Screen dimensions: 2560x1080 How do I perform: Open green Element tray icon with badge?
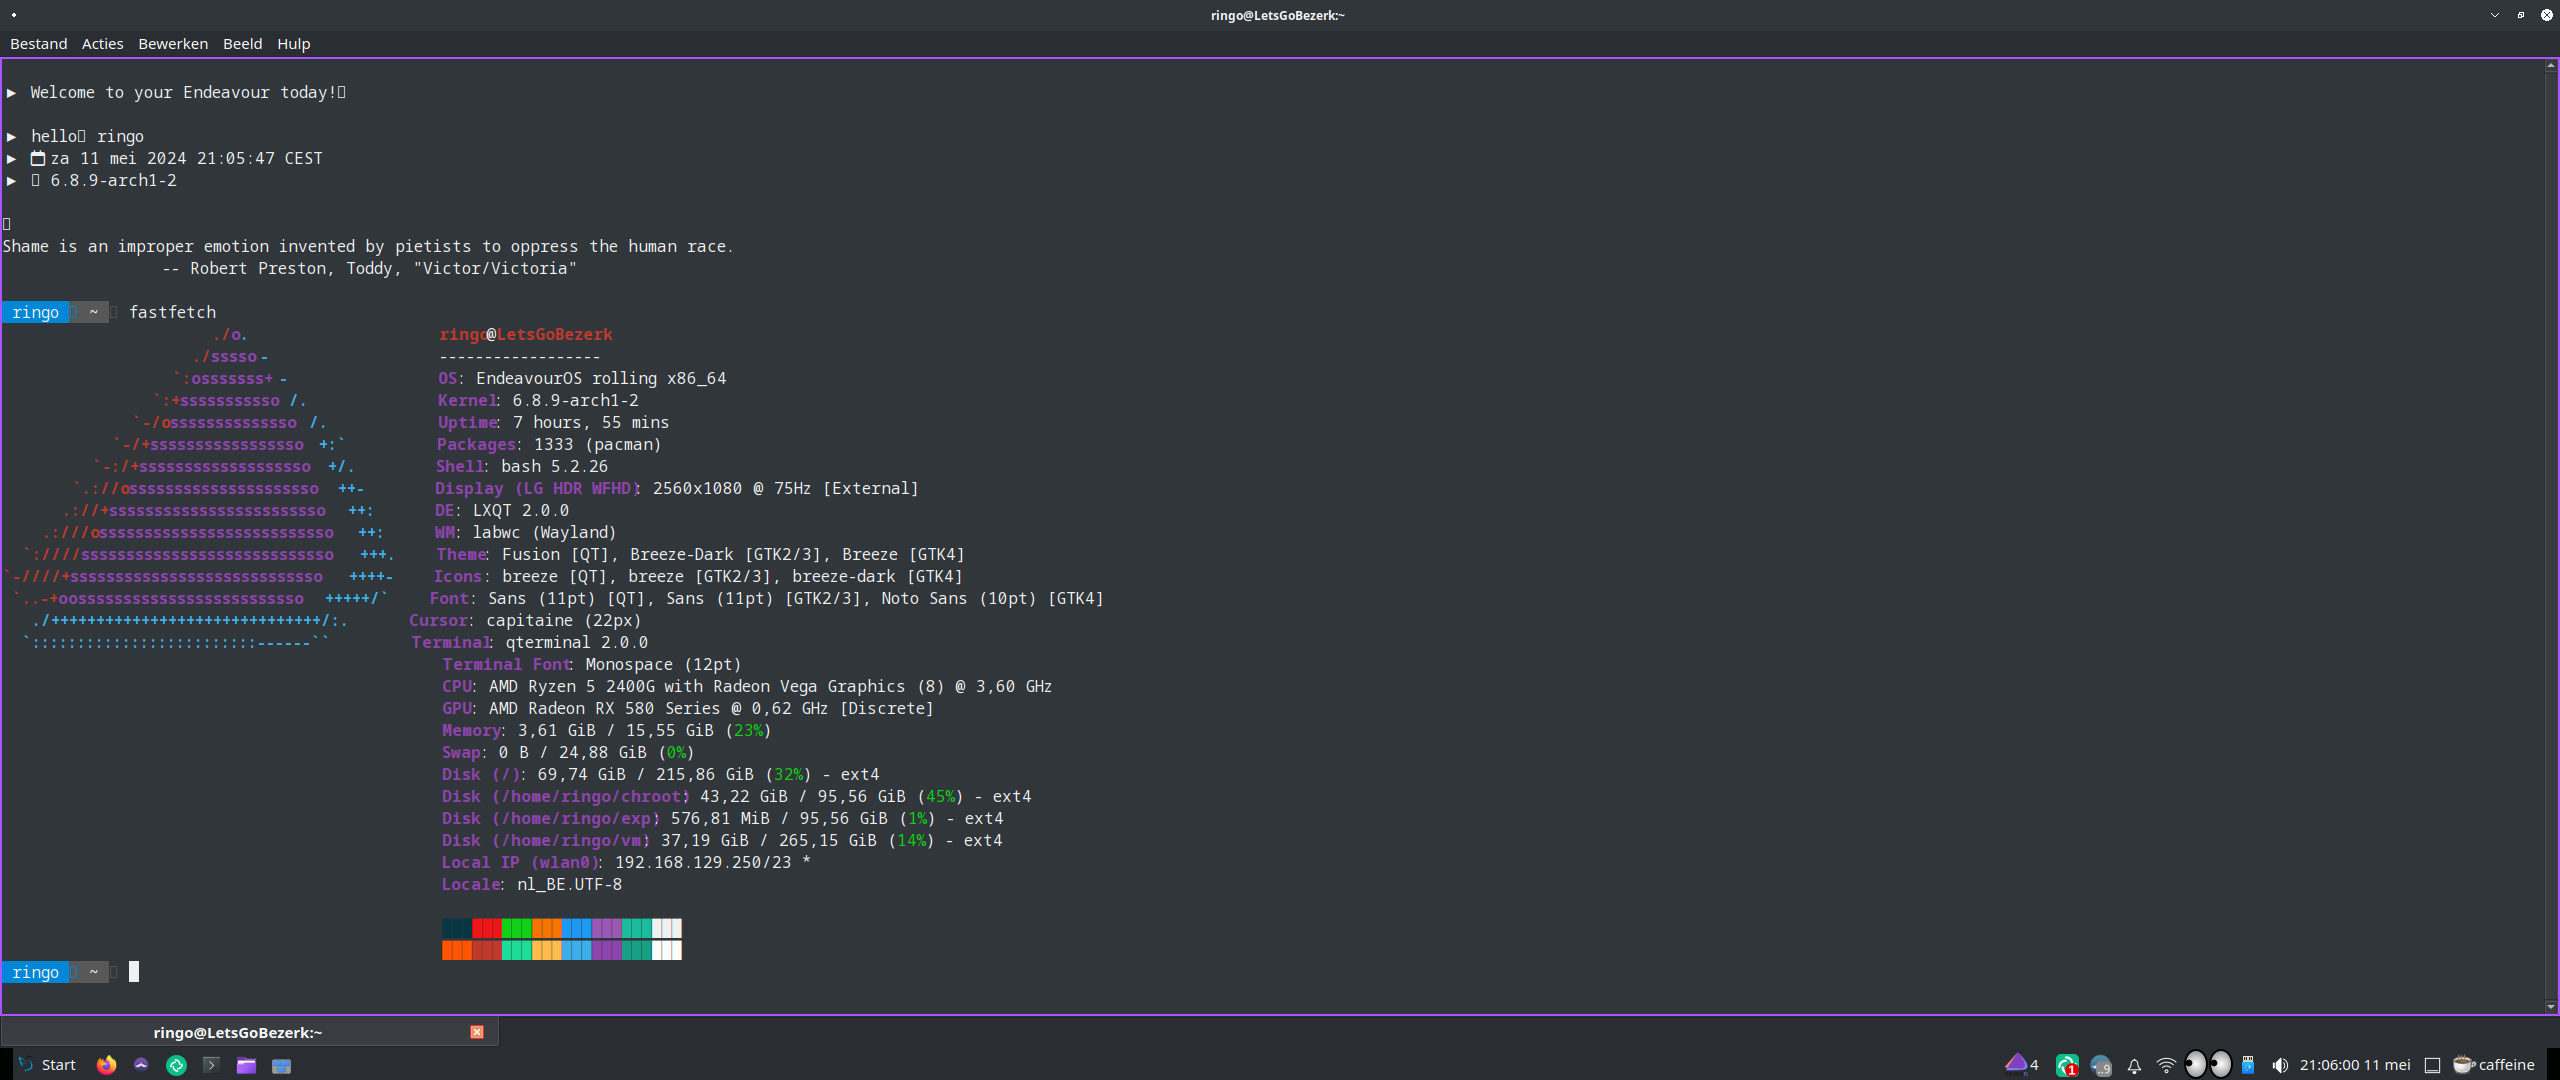tap(2067, 1065)
